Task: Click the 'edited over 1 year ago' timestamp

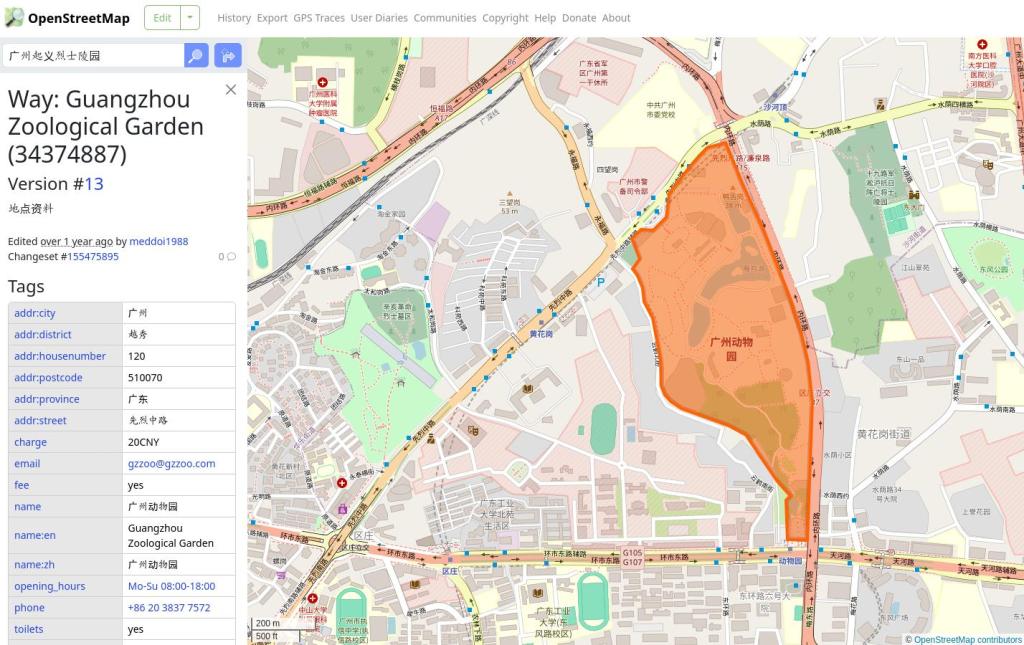Action: [x=76, y=242]
